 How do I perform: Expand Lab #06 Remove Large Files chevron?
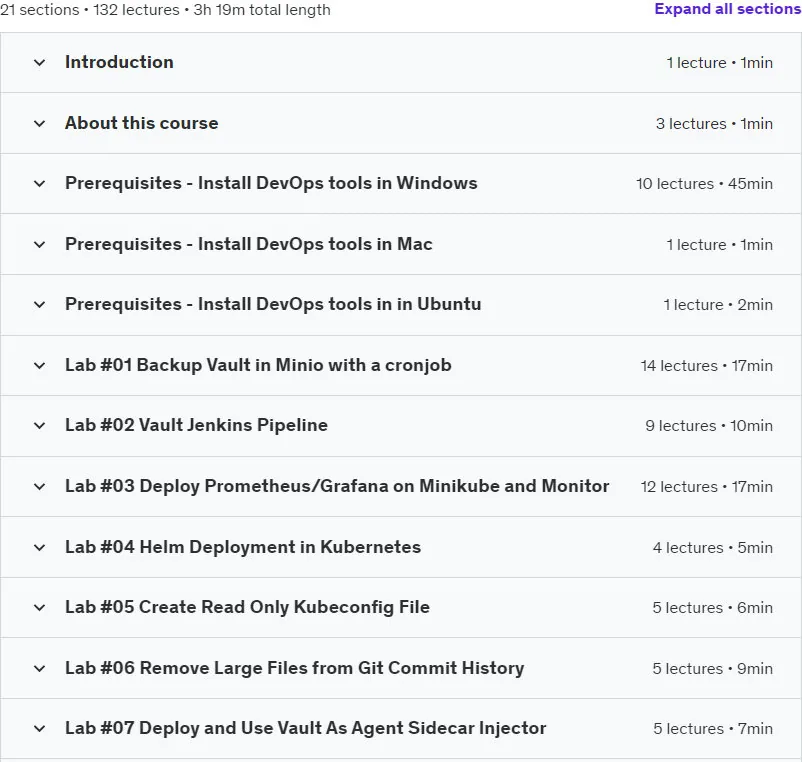click(39, 668)
